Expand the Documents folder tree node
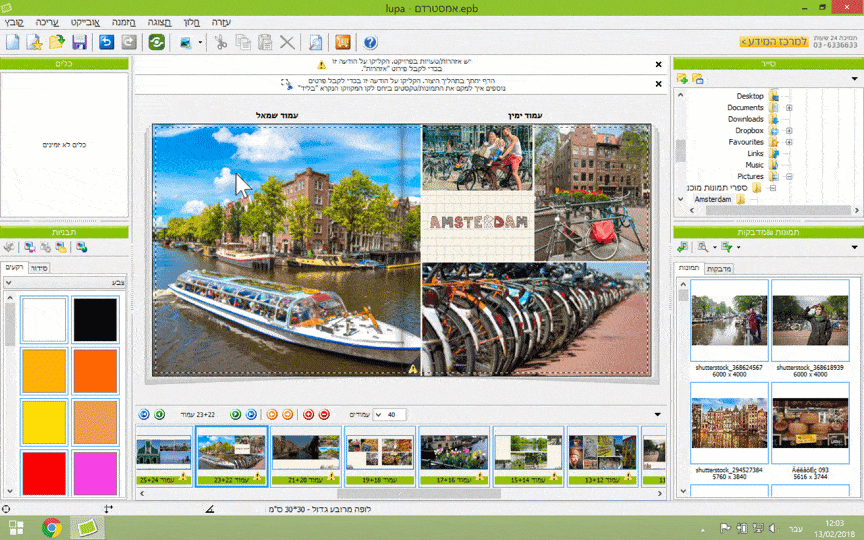Screen dimensions: 864x540 789,107
